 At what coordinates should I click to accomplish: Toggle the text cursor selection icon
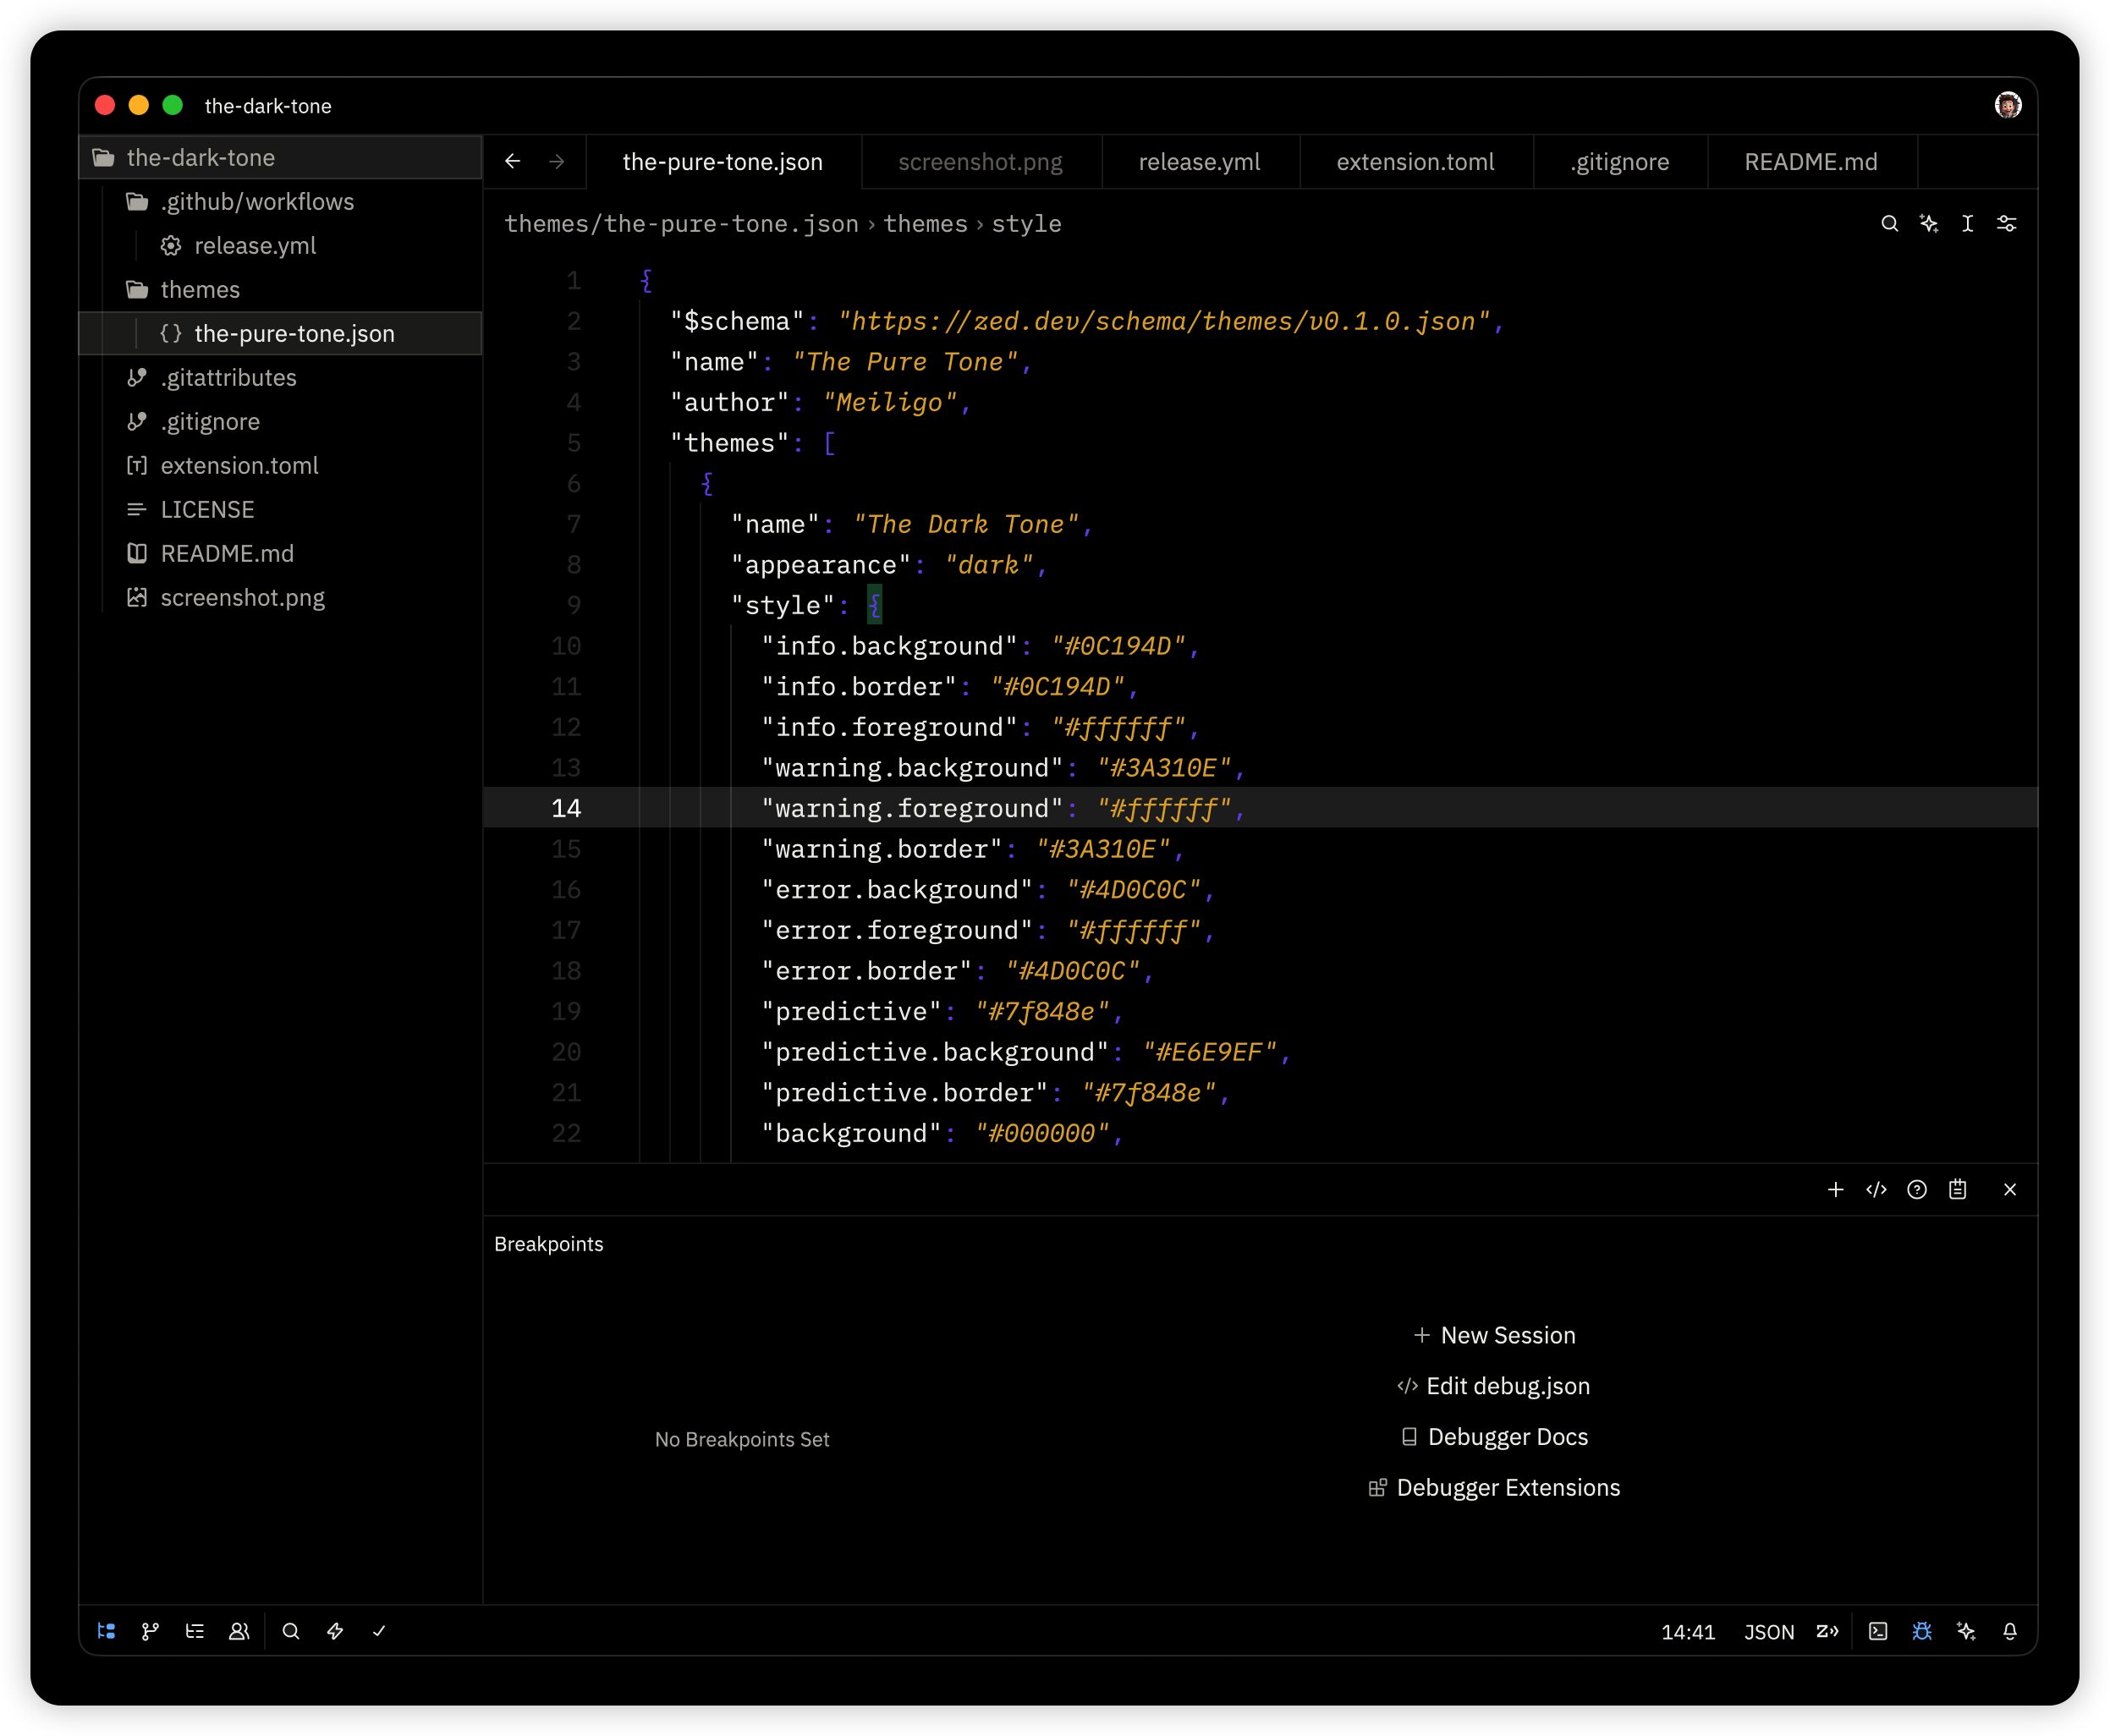point(1967,223)
